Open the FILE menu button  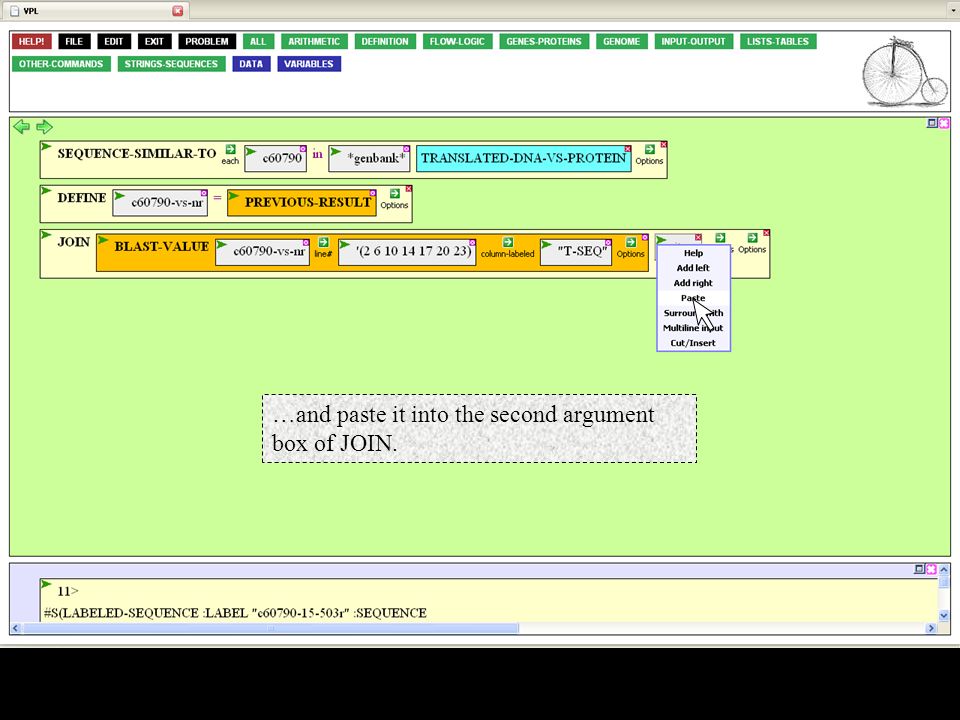coord(74,42)
